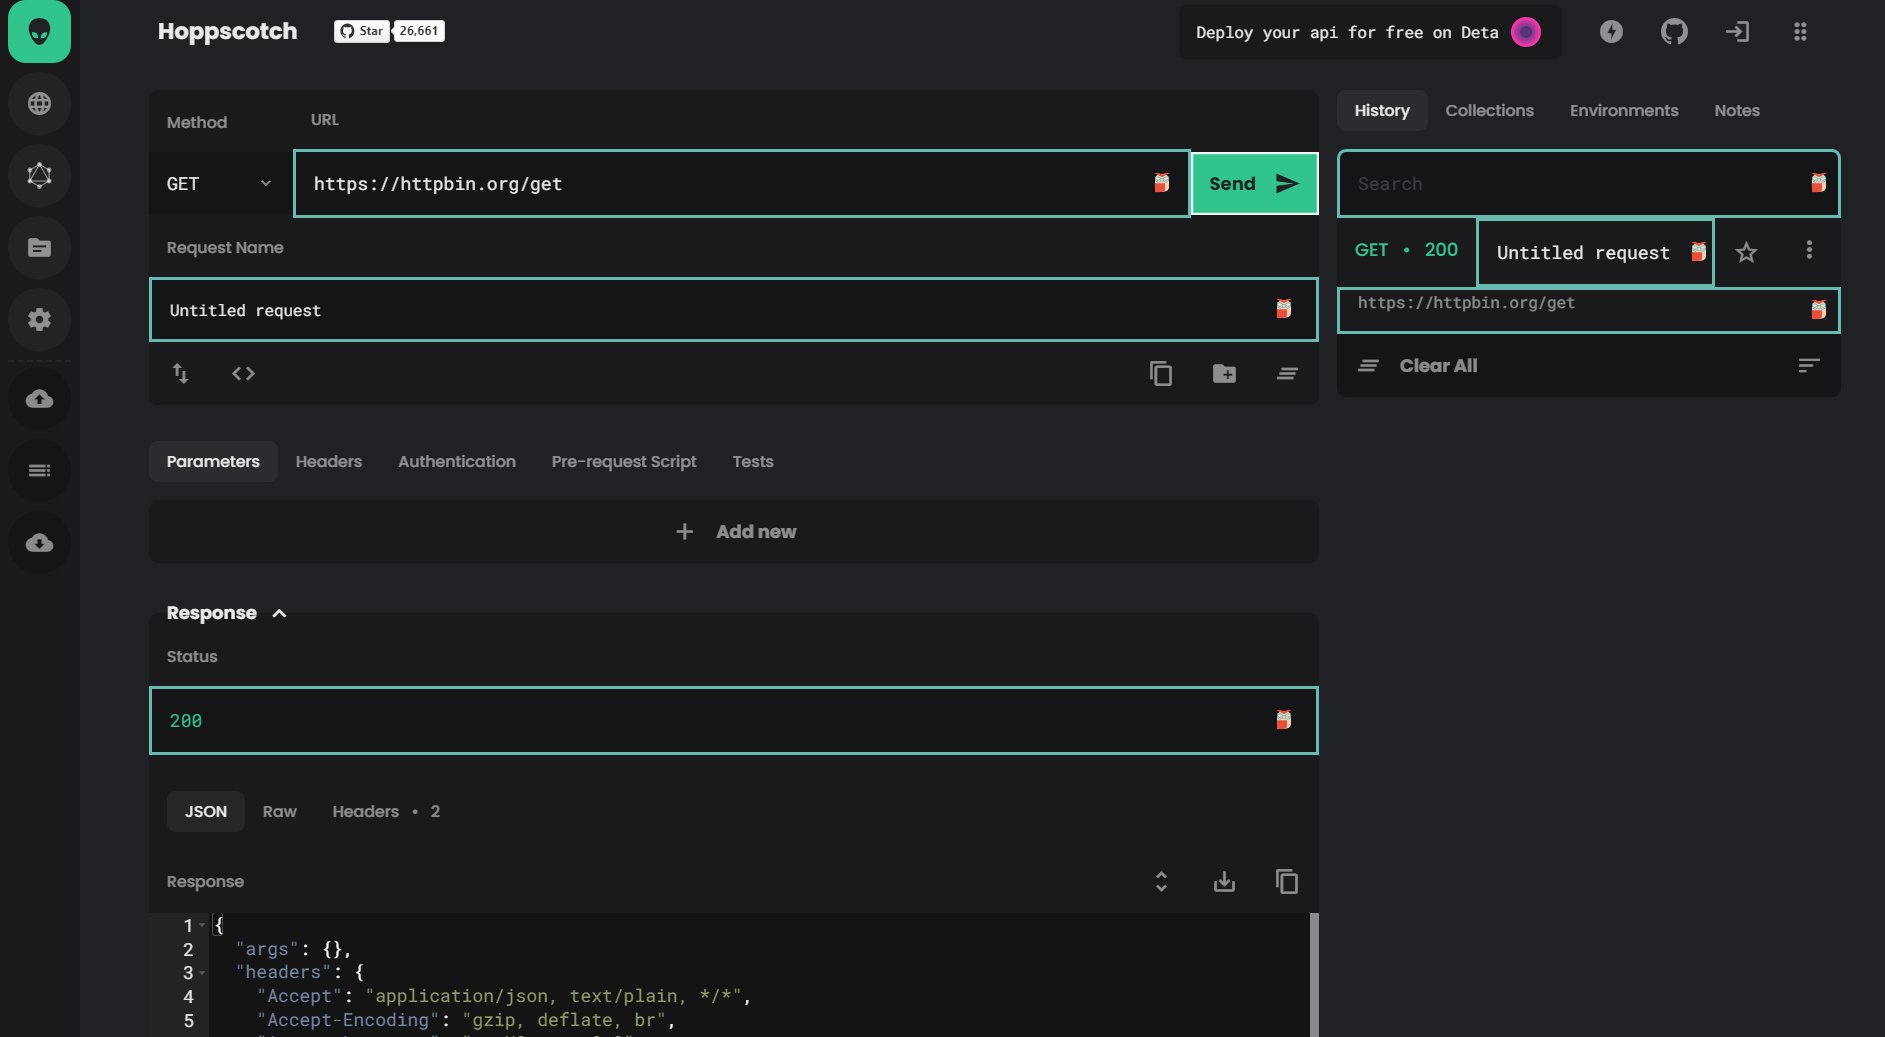Star the Untitled request history entry
The width and height of the screenshot is (1885, 1037).
click(1746, 252)
